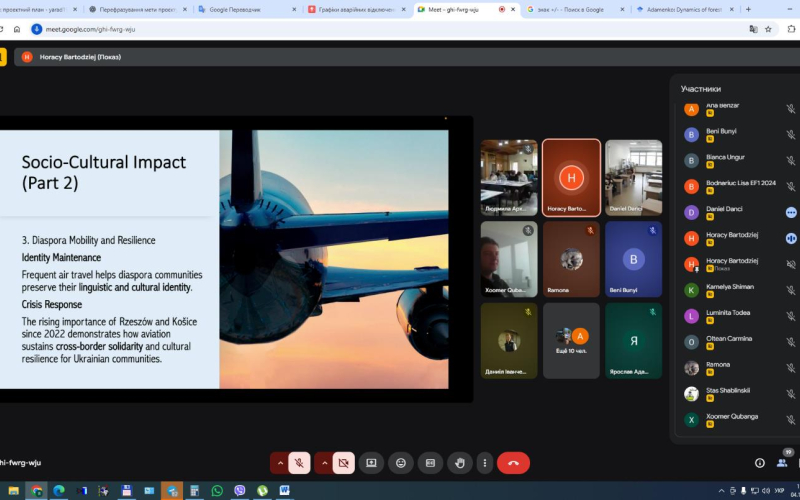Unmute microphone in the call toolbar
800x500 pixels.
tap(298, 463)
